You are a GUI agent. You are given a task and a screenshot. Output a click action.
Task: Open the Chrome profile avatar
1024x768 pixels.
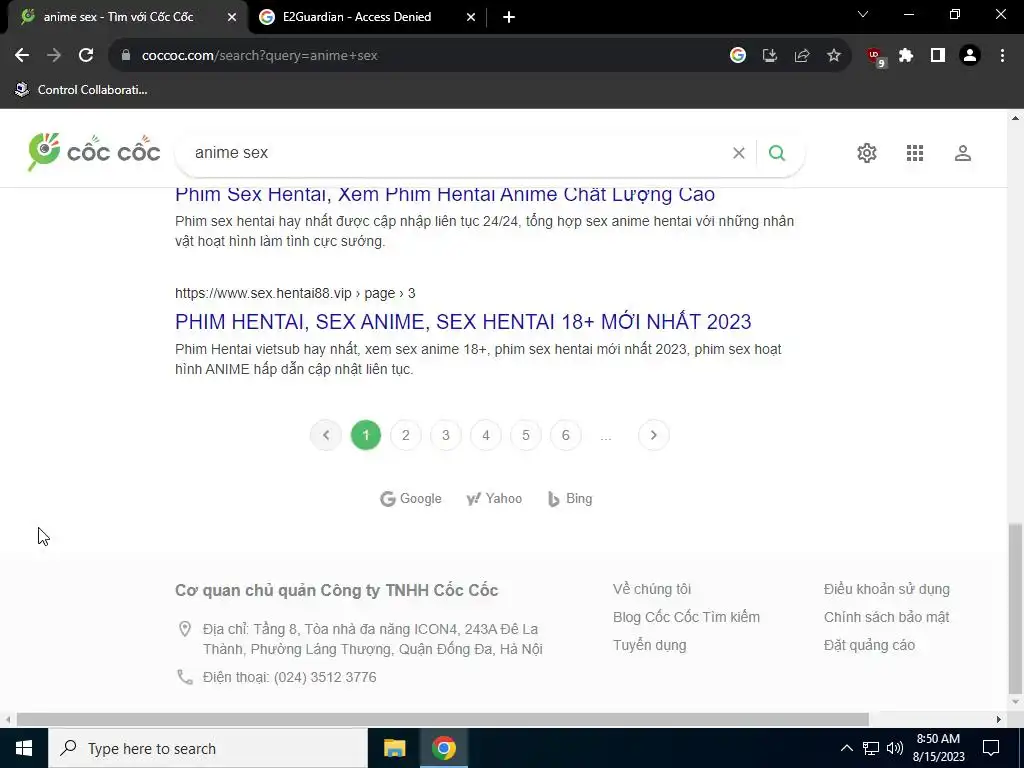(970, 56)
